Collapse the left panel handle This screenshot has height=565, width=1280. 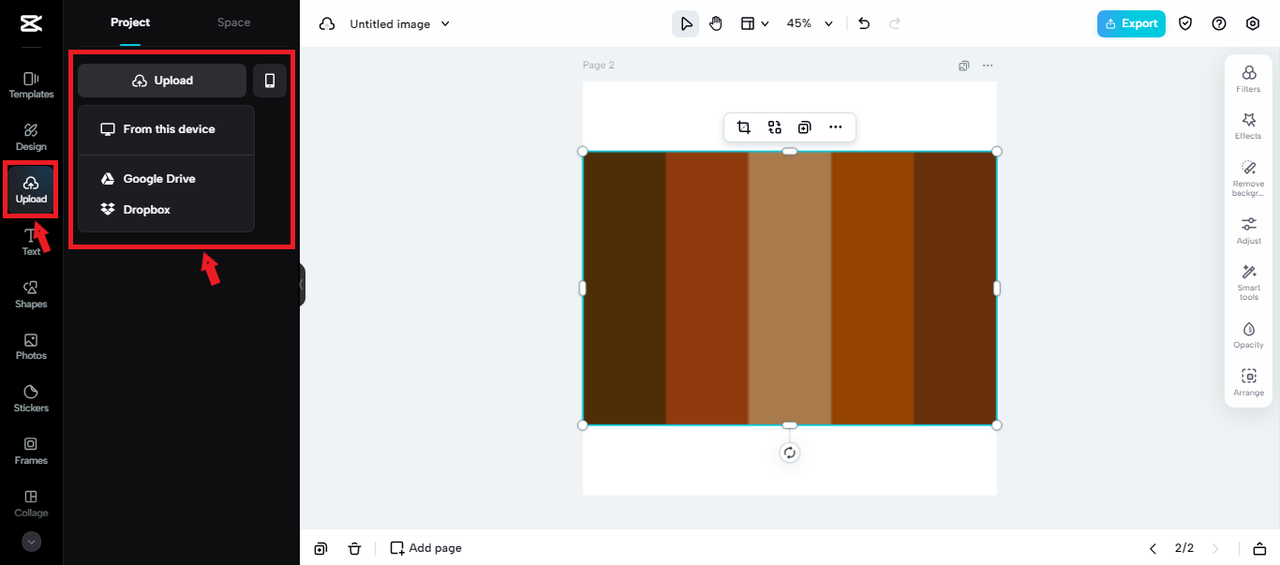click(x=301, y=285)
